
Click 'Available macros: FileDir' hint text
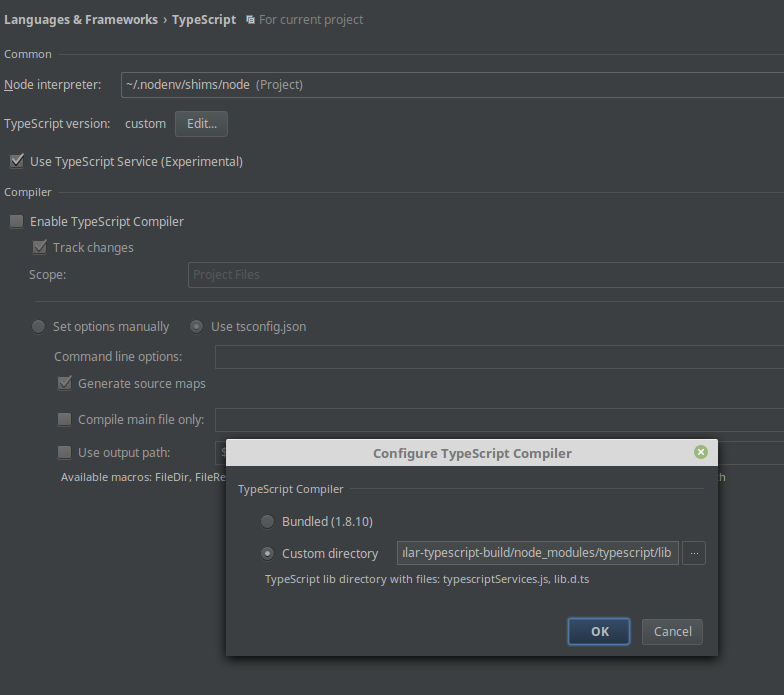[144, 477]
